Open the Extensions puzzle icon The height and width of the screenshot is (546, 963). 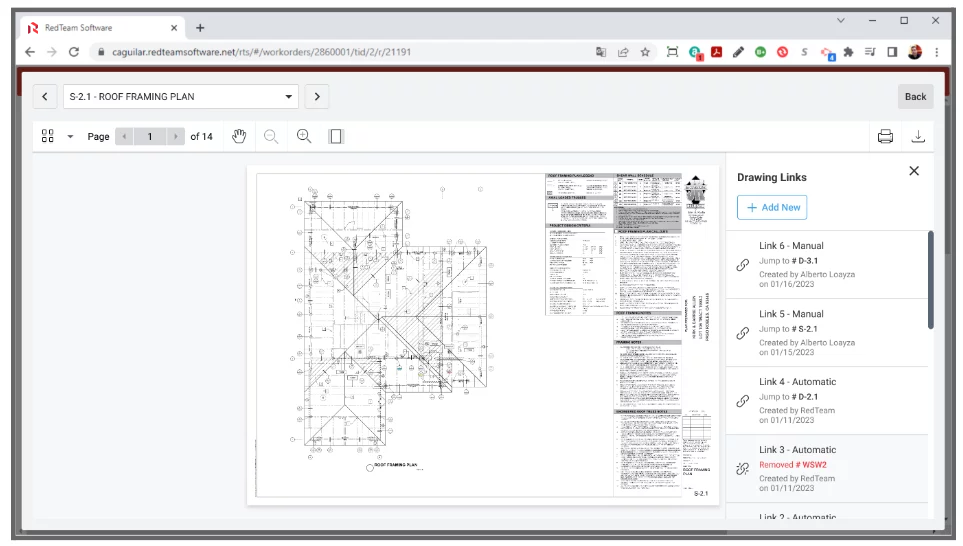(x=848, y=52)
